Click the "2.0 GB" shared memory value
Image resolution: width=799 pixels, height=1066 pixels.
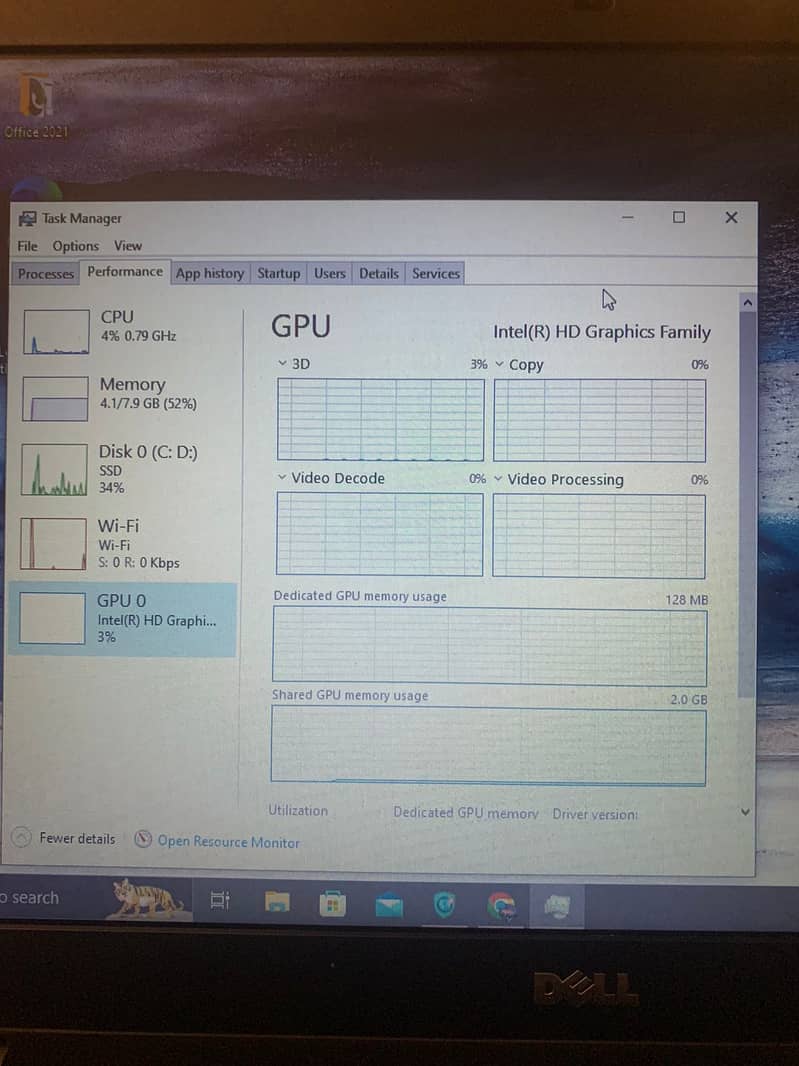(689, 699)
